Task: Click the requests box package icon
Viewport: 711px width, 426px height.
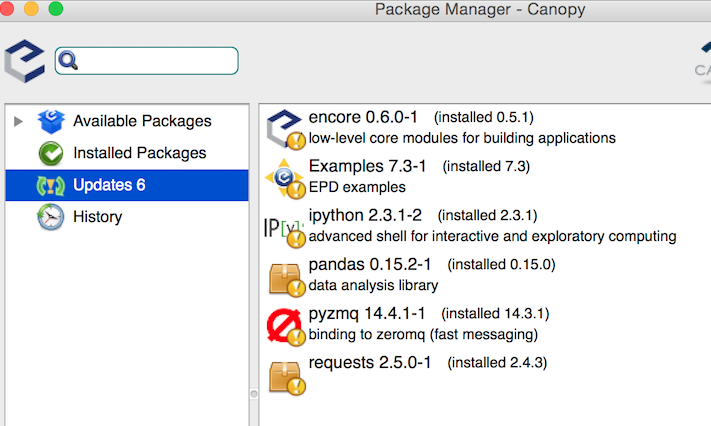Action: coord(287,378)
